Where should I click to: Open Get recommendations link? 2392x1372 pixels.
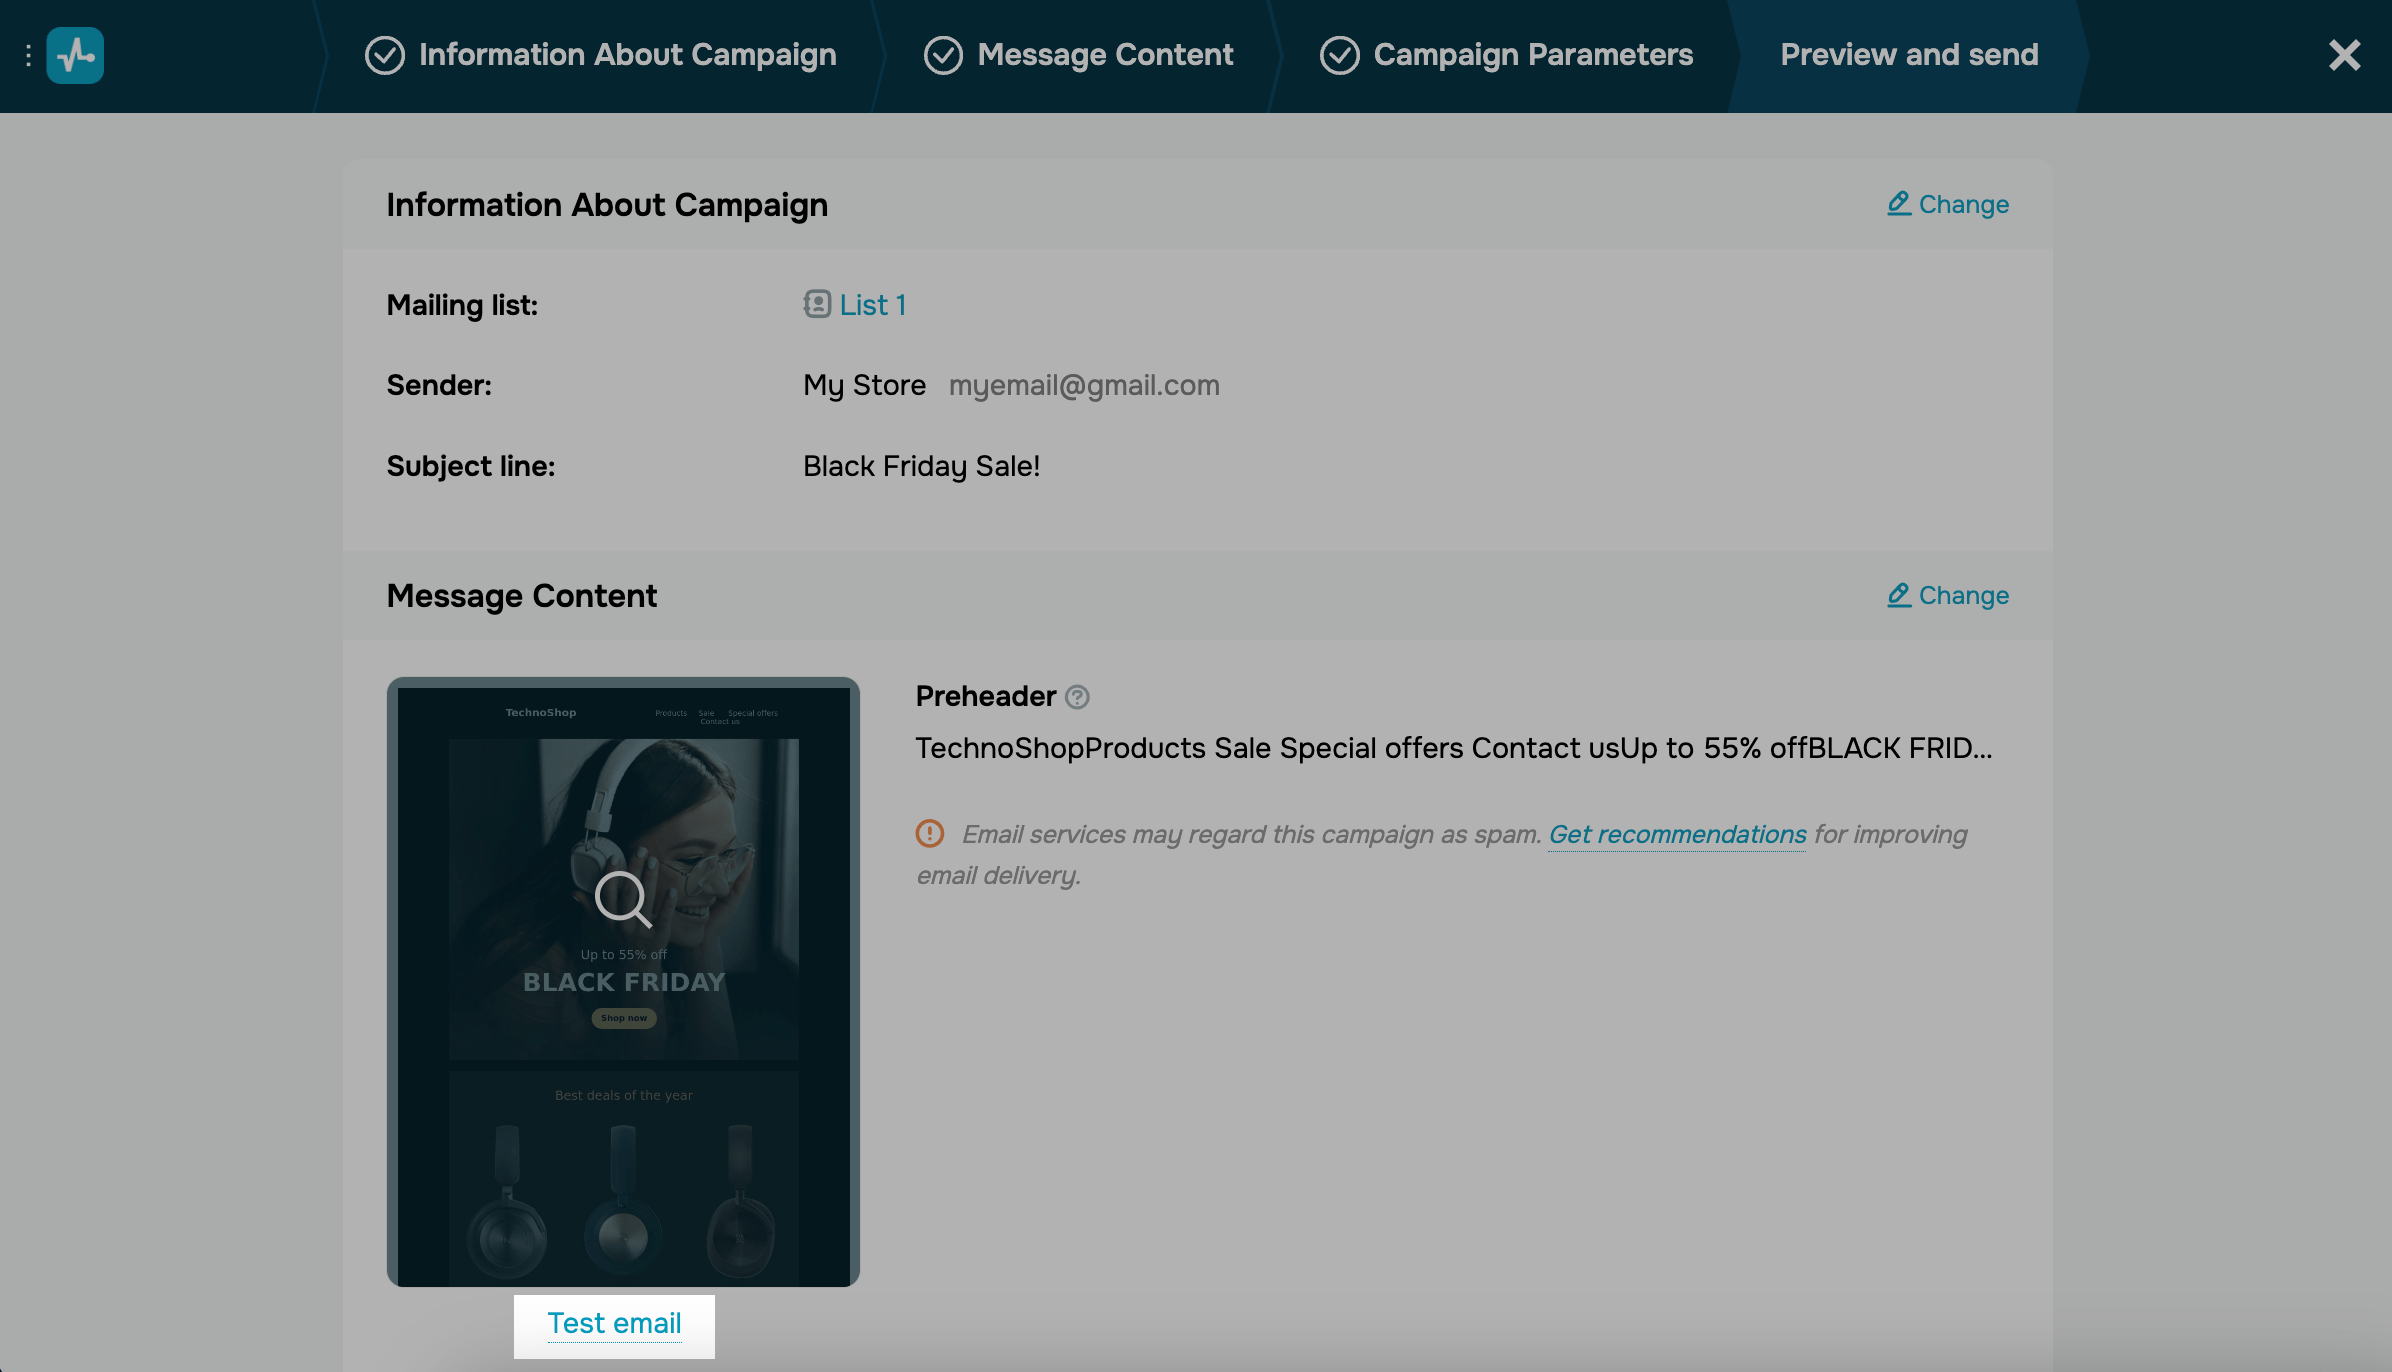pos(1677,834)
